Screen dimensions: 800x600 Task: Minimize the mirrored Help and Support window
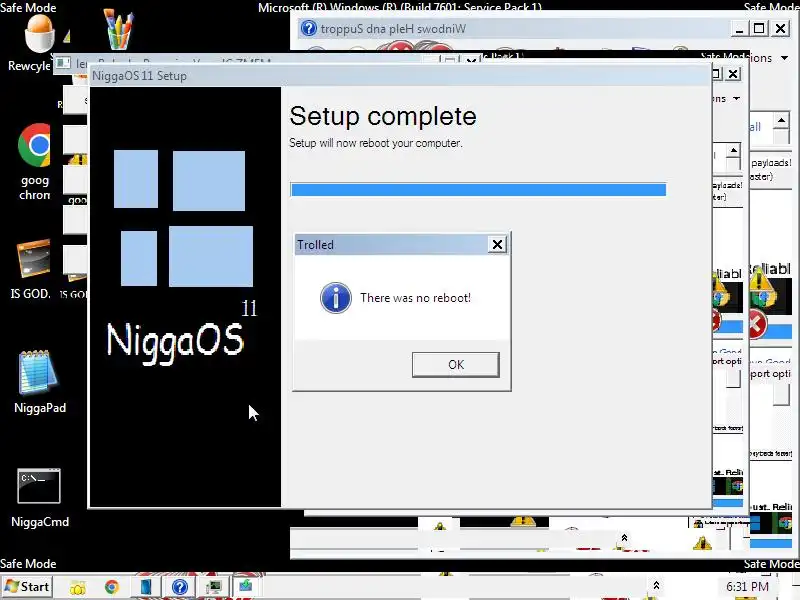coord(738,29)
